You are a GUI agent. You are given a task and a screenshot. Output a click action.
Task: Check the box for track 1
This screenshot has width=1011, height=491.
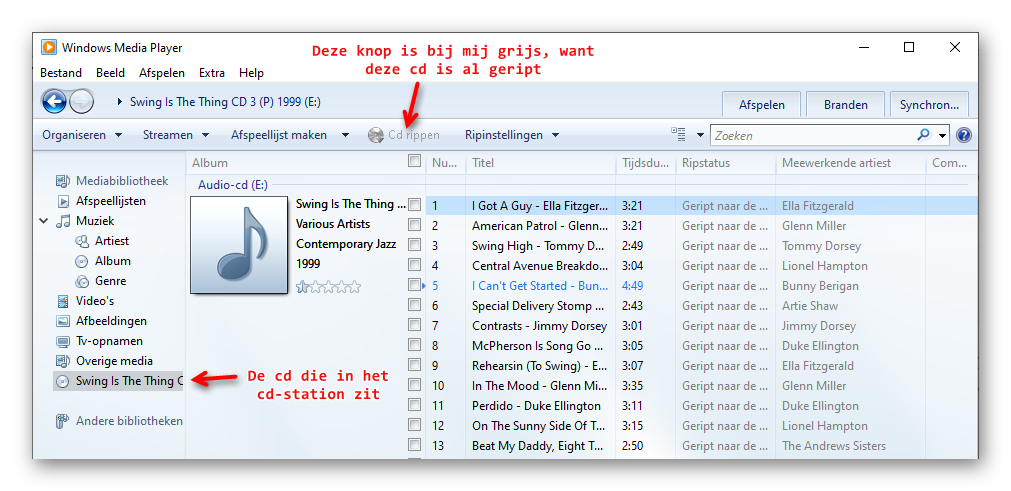tap(414, 205)
